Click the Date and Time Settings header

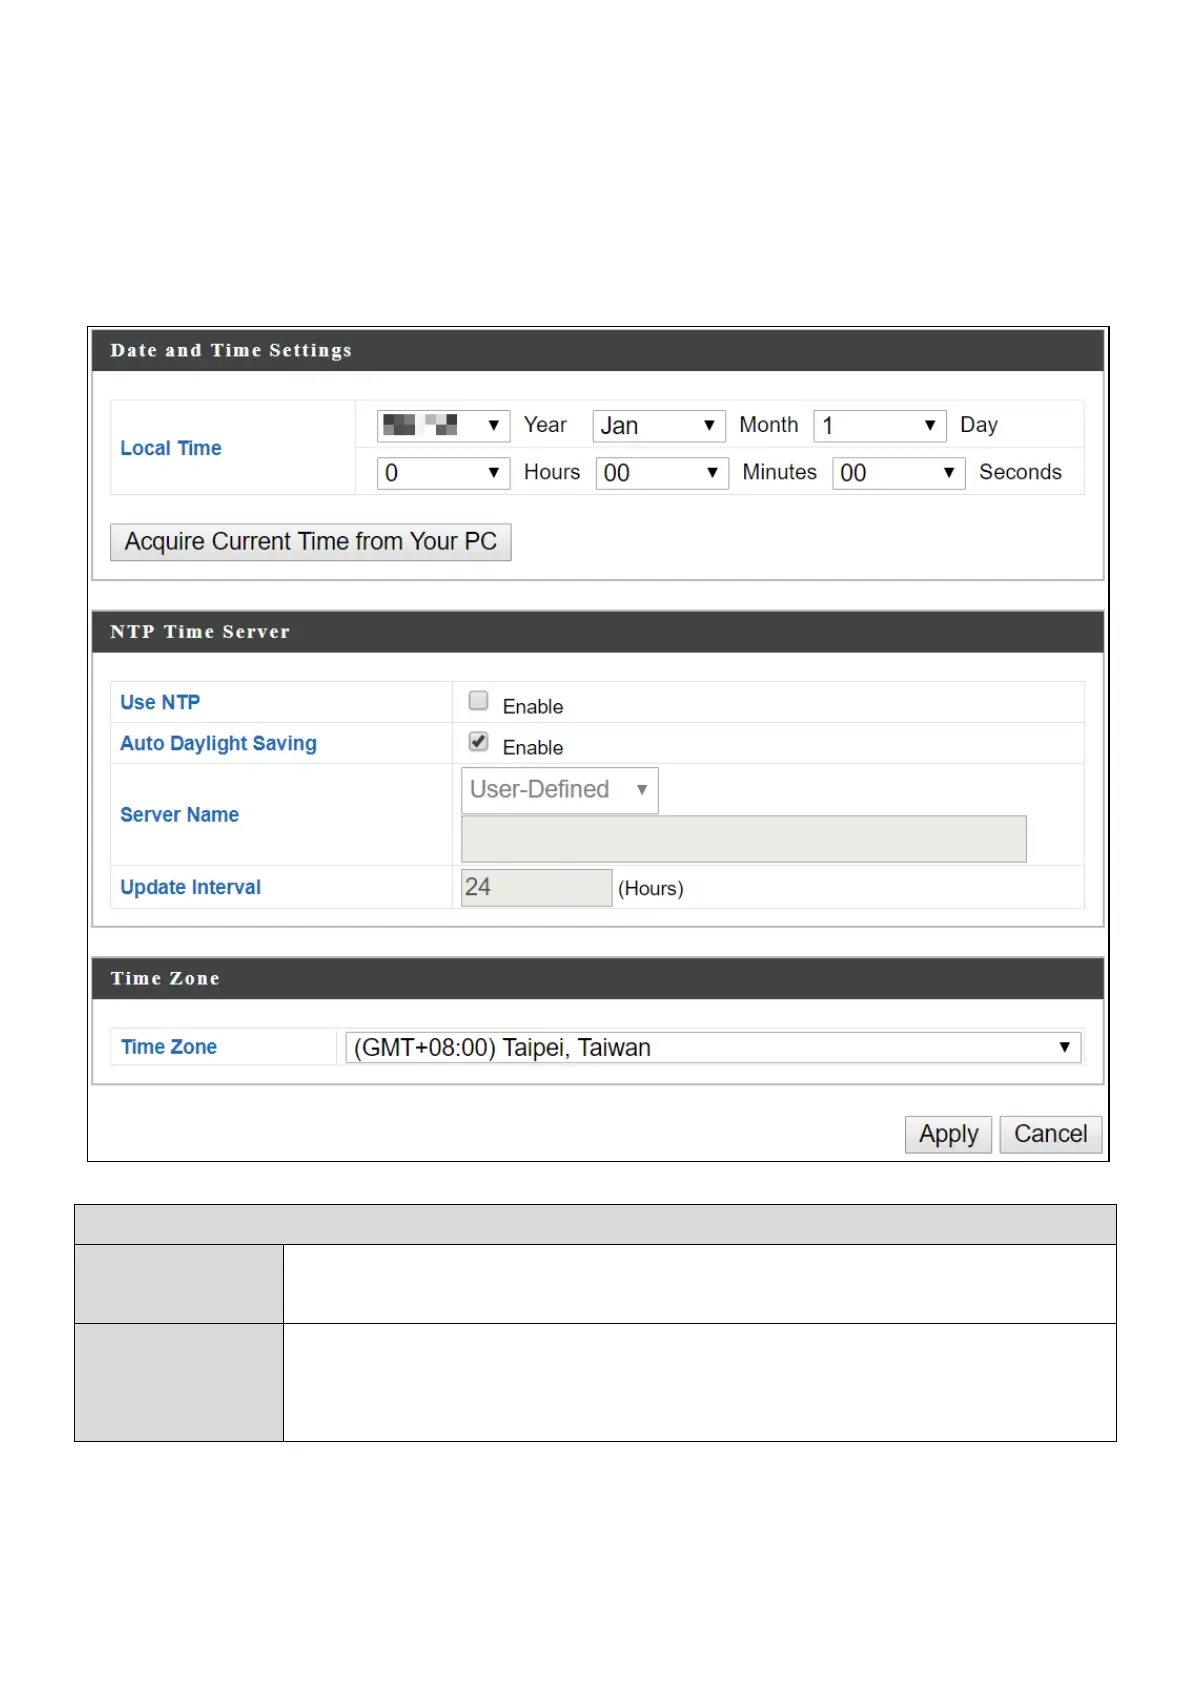click(231, 350)
